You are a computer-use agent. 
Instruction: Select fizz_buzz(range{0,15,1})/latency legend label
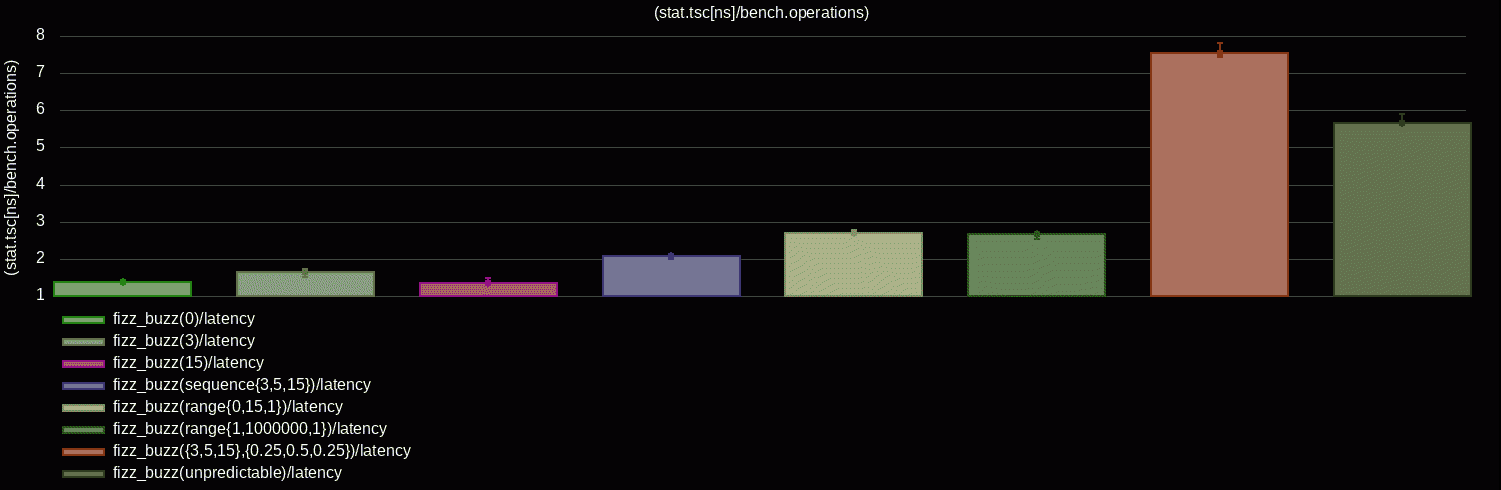tap(228, 407)
